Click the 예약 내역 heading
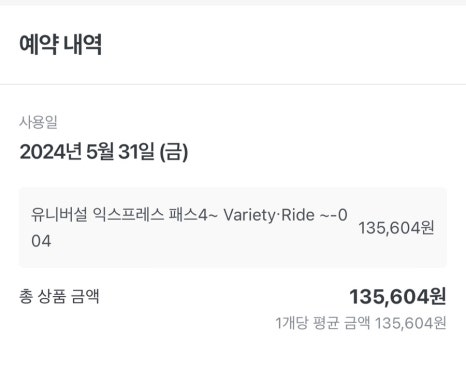The height and width of the screenshot is (368, 466). (61, 44)
